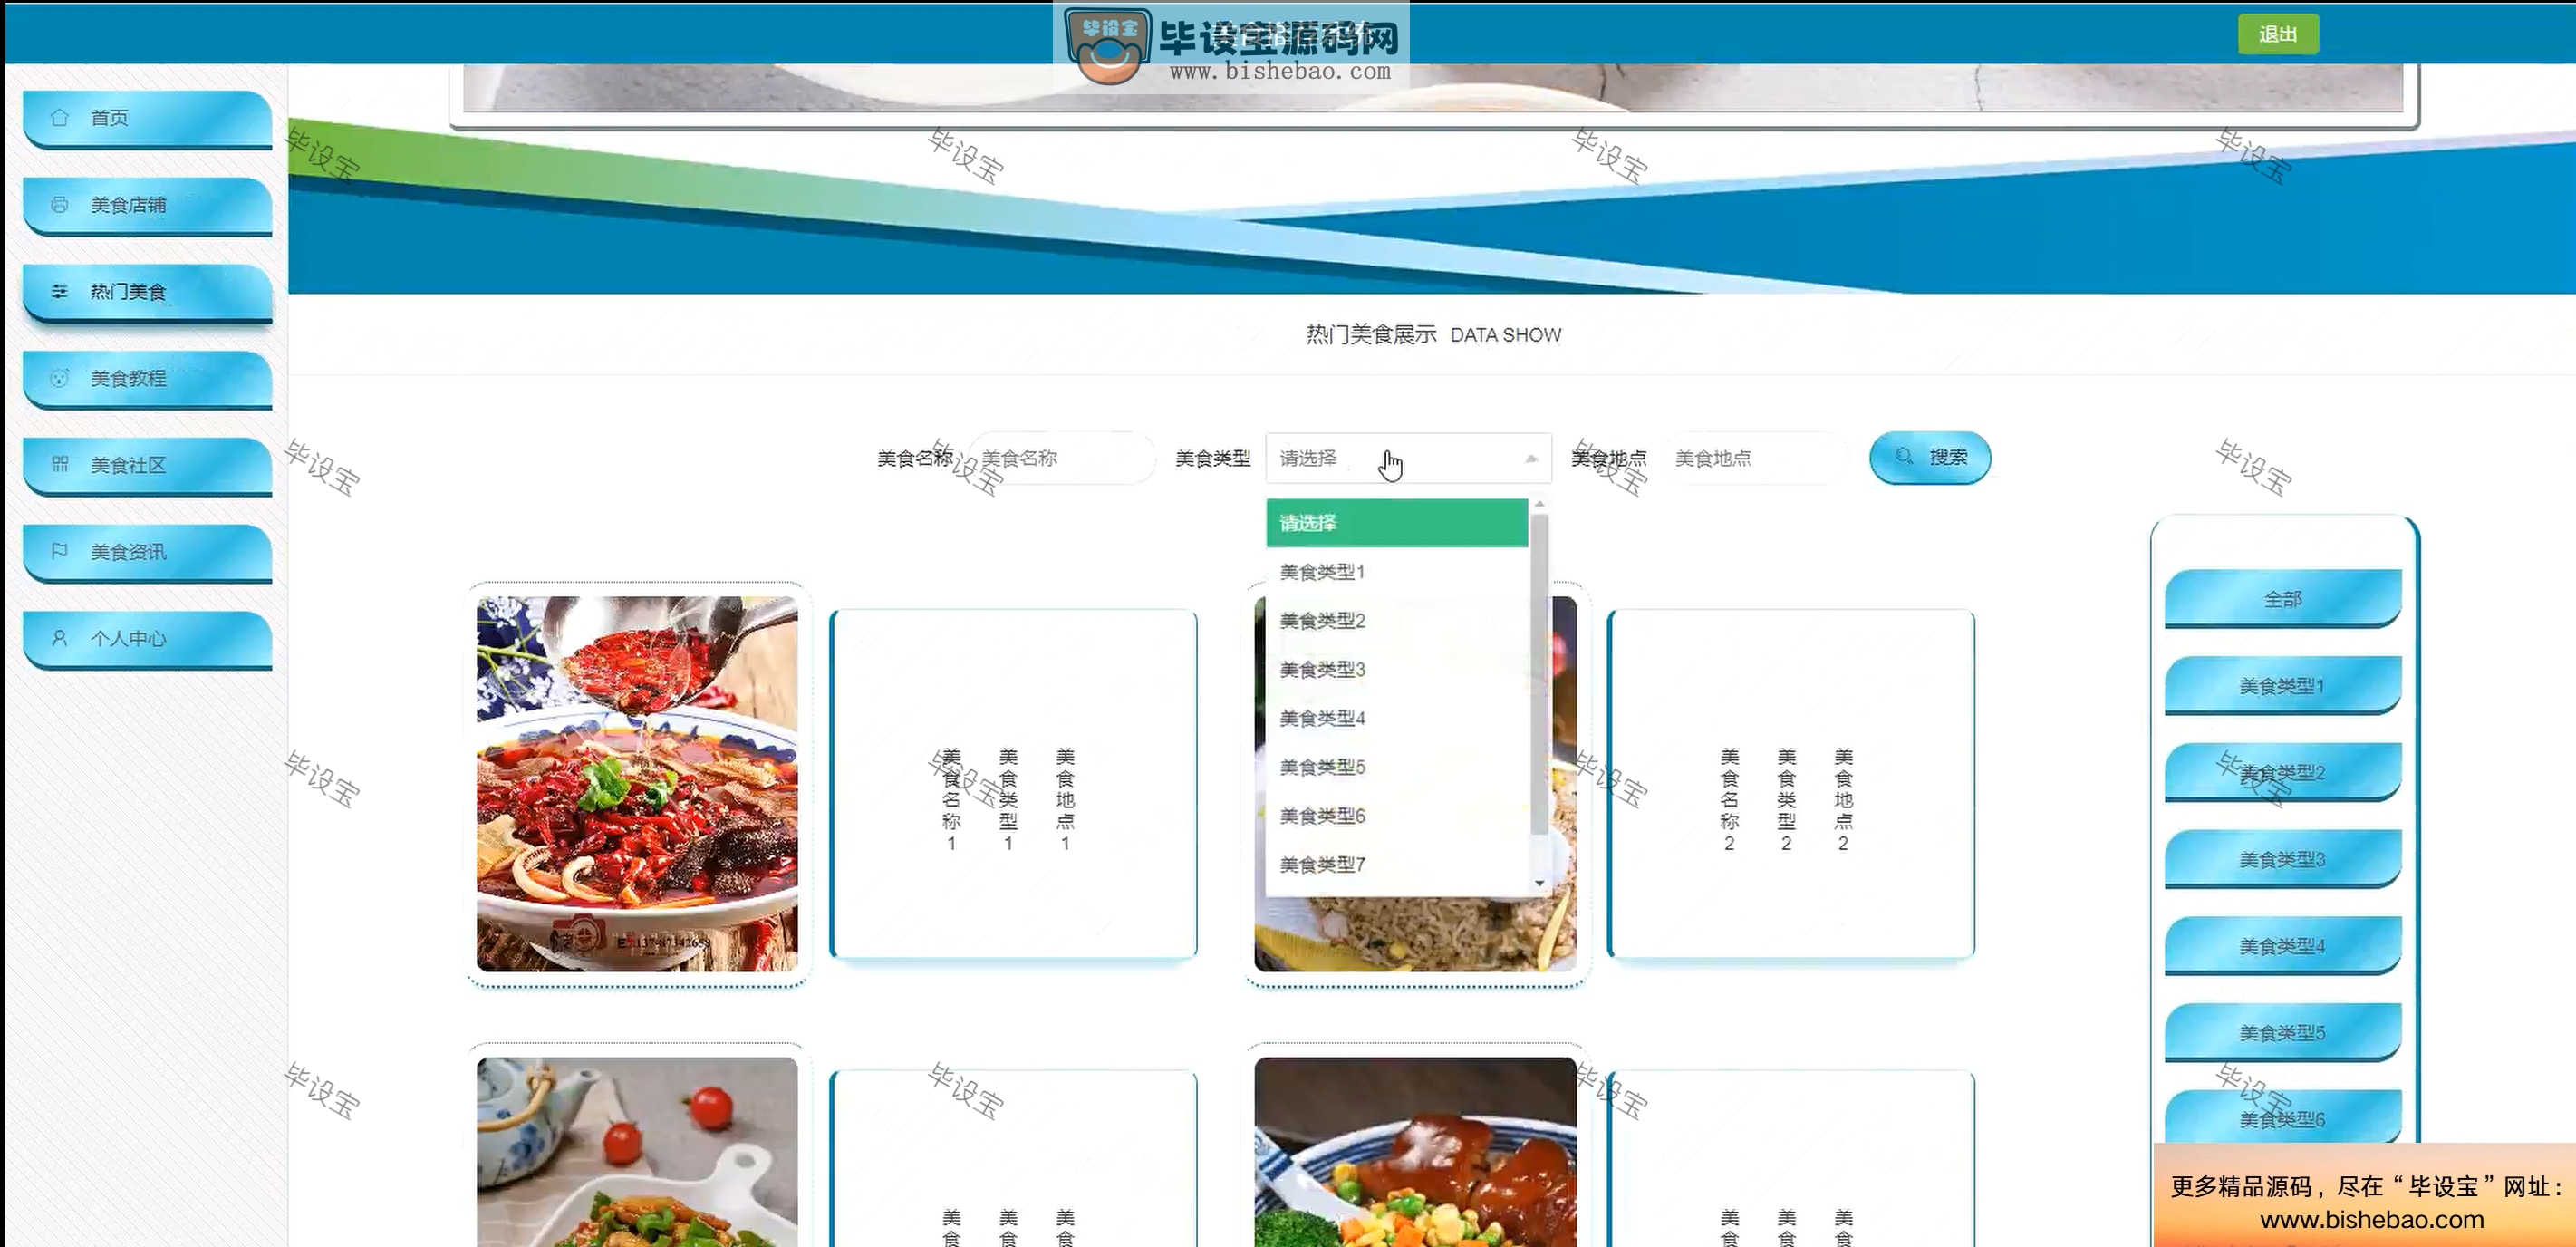Open the braised meat with vegetables photo
Image resolution: width=2576 pixels, height=1247 pixels.
point(1415,1152)
